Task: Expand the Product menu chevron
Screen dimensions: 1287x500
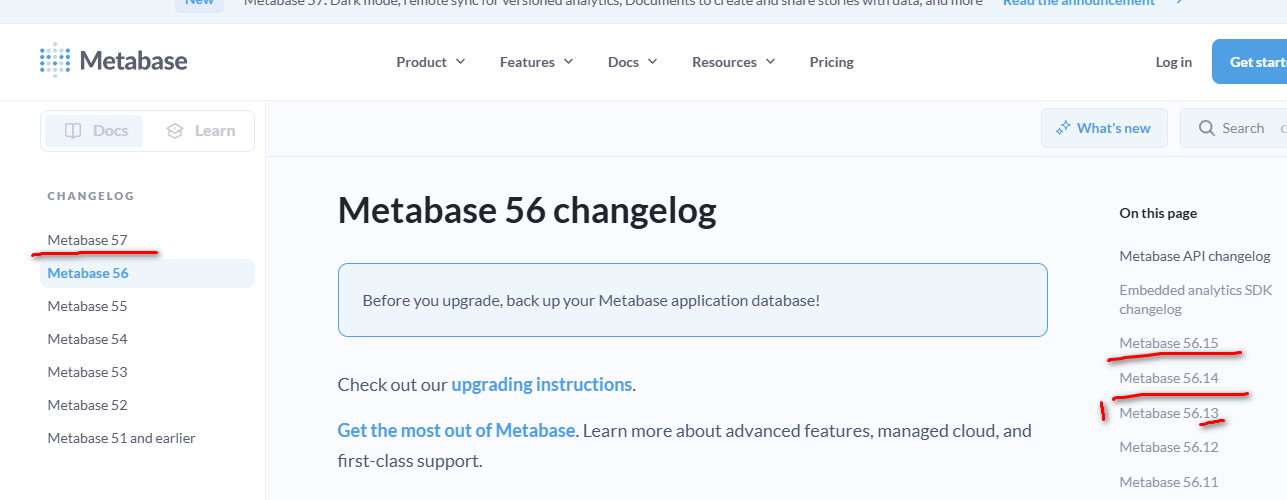Action: [x=461, y=61]
